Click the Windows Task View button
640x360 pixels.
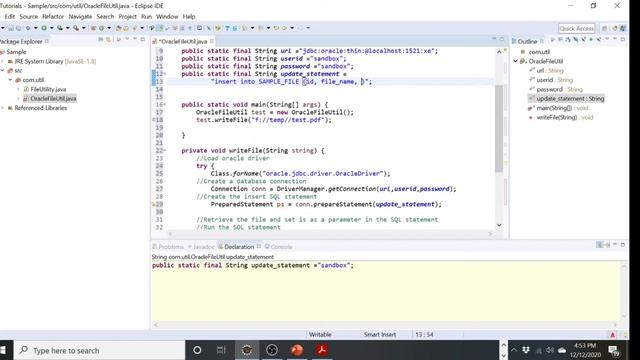[221, 350]
